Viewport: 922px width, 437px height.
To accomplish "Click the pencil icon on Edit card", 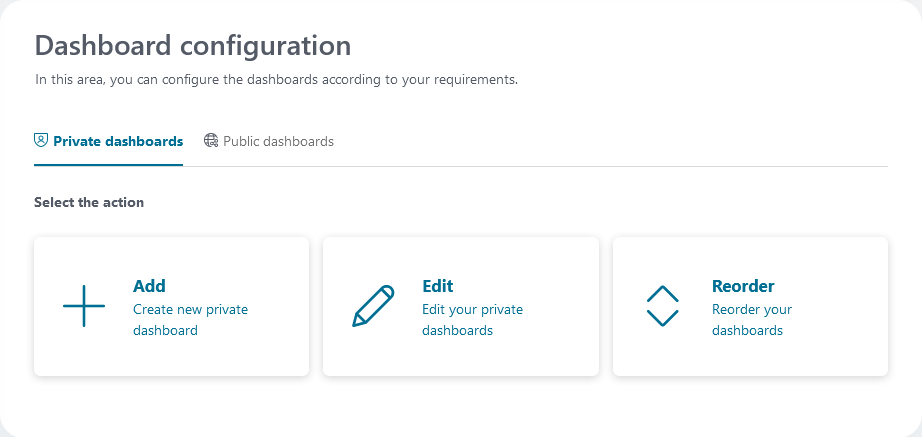I will (373, 306).
